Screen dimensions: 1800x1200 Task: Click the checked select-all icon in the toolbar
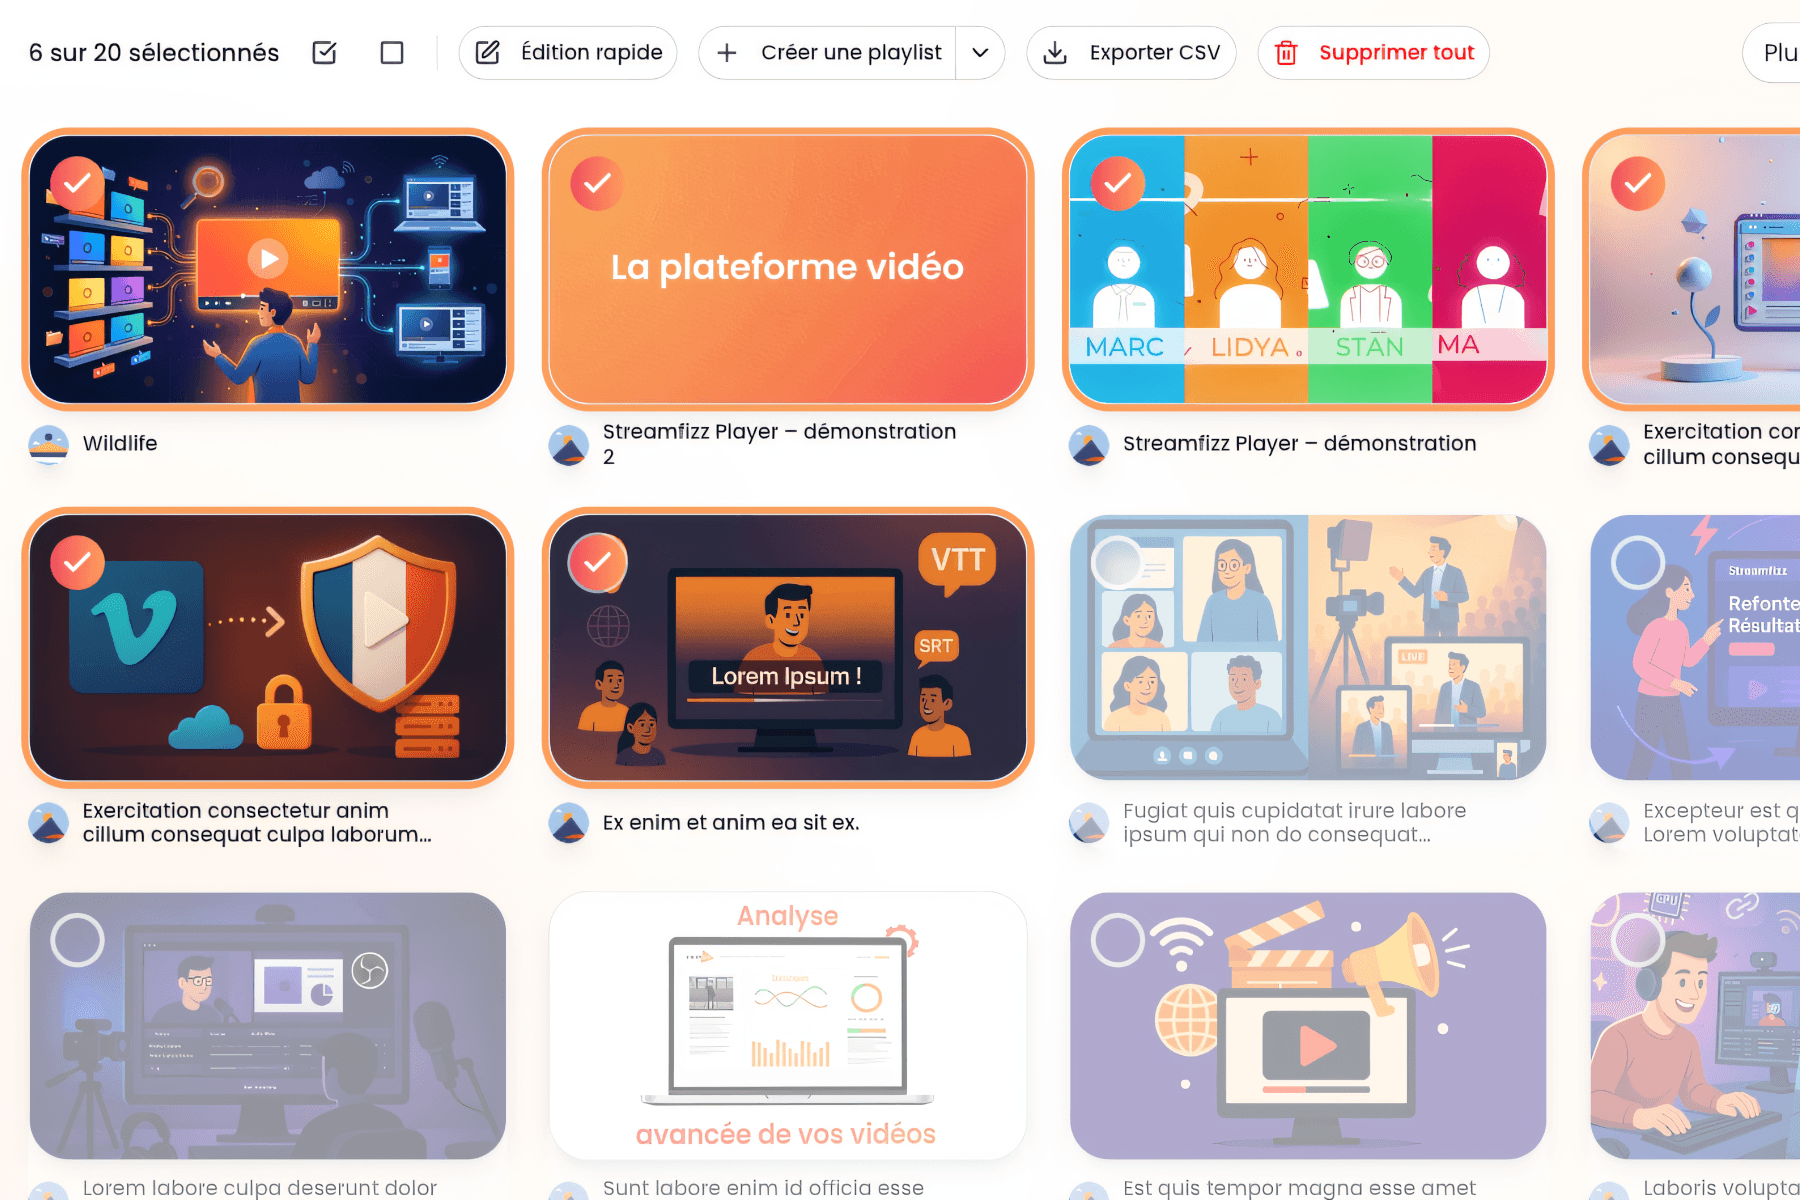click(323, 52)
